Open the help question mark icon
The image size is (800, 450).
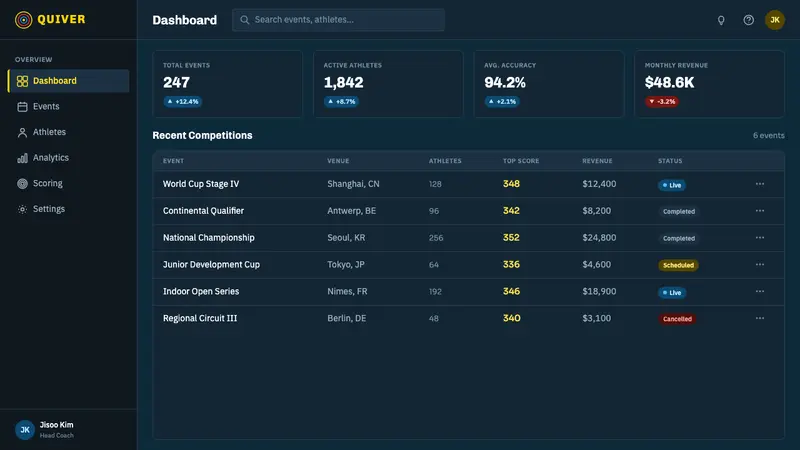[x=748, y=20]
